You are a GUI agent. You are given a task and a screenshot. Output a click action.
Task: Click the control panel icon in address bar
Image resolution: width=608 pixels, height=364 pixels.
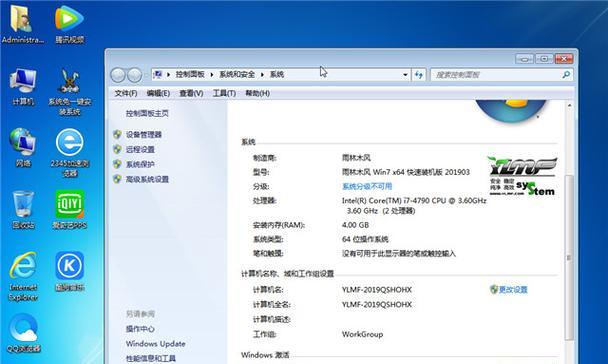(157, 74)
